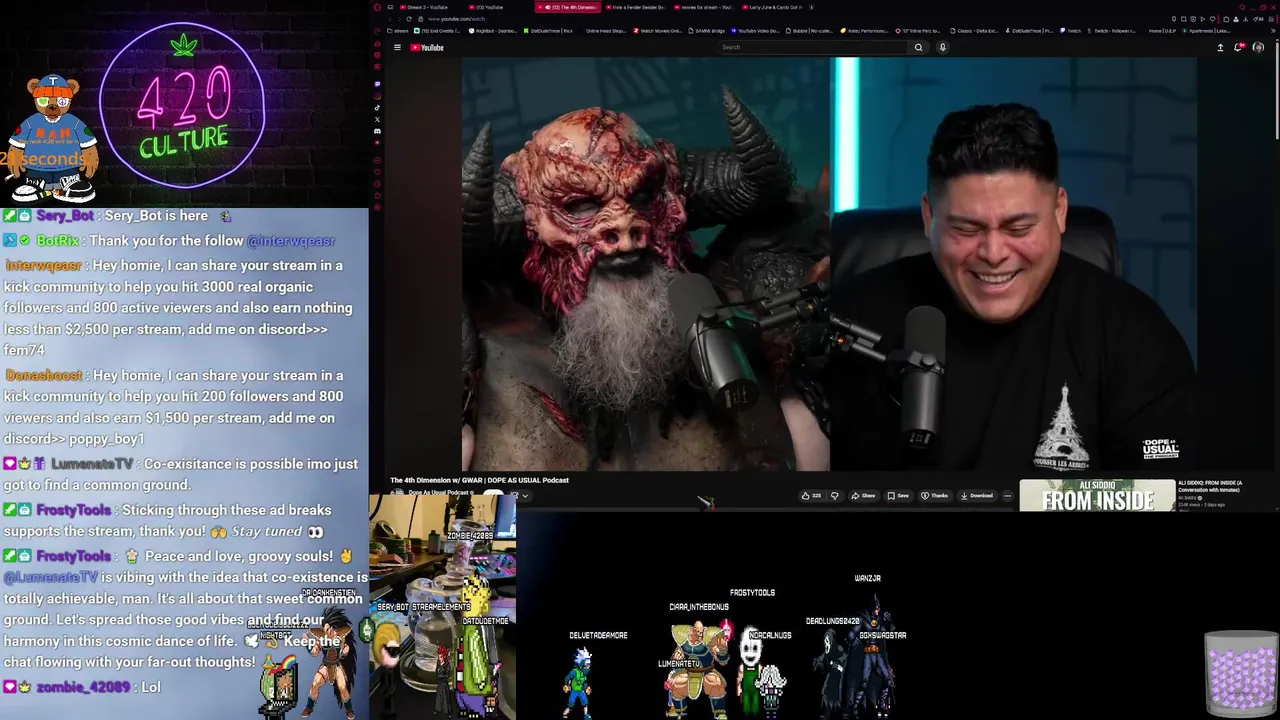
Task: Open the YouTube Create upload icon
Action: [x=1220, y=47]
